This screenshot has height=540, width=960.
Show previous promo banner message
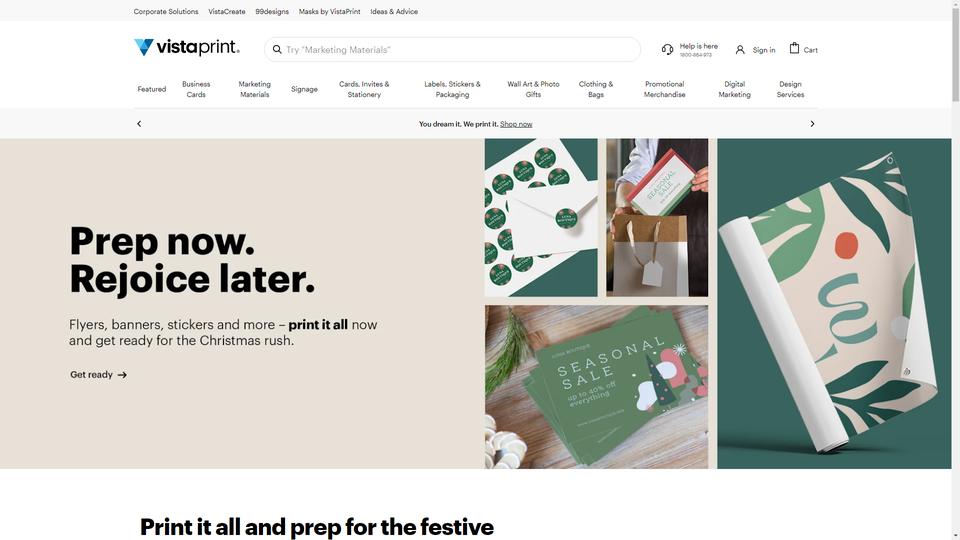tap(139, 124)
